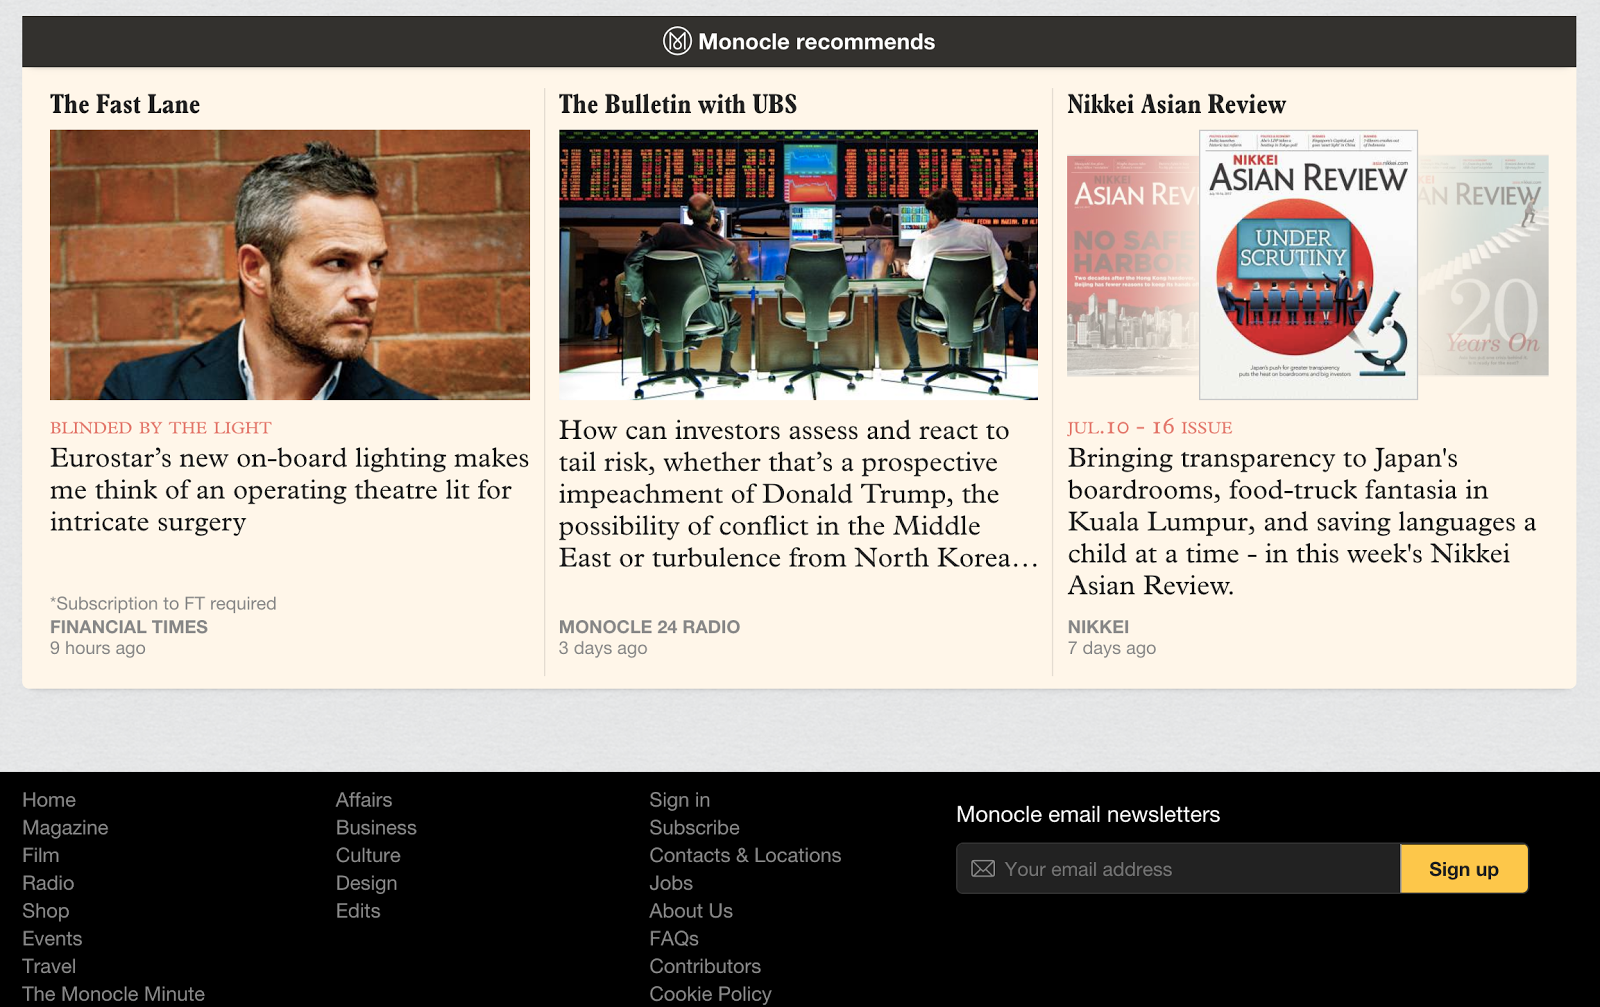Open Design footer link
The width and height of the screenshot is (1600, 1007).
366,884
